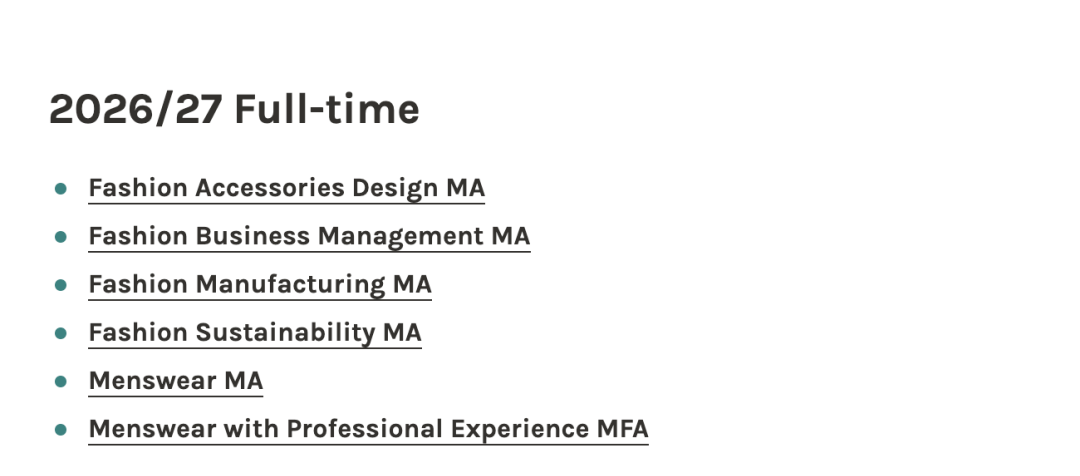Click the 'MFA' text at the end of the last link

(x=622, y=428)
